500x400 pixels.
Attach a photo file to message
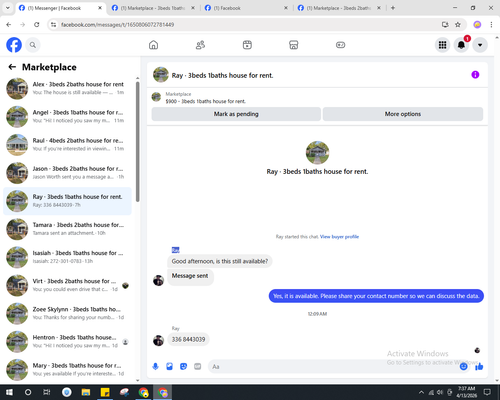pos(169,367)
